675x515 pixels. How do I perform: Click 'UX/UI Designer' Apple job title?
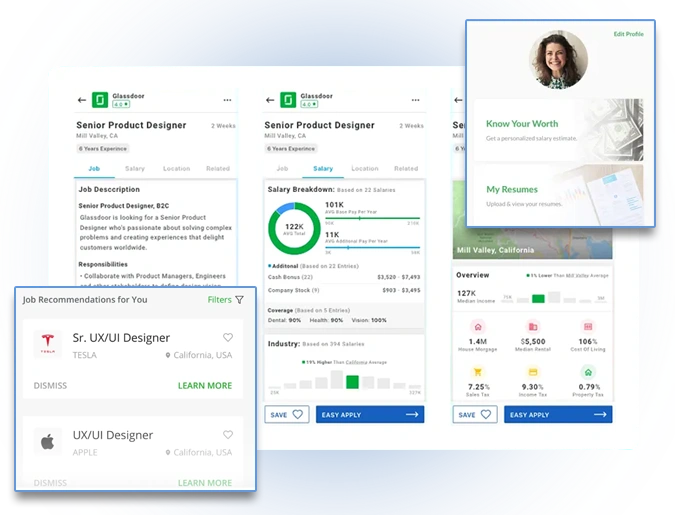coord(113,435)
